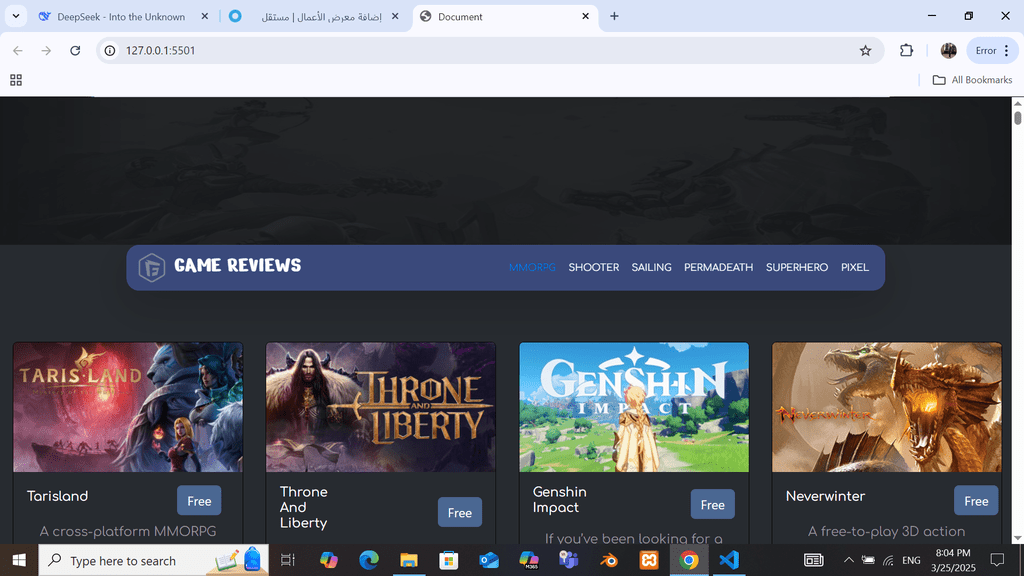Click the GAME REVIEWS title text

(238, 265)
